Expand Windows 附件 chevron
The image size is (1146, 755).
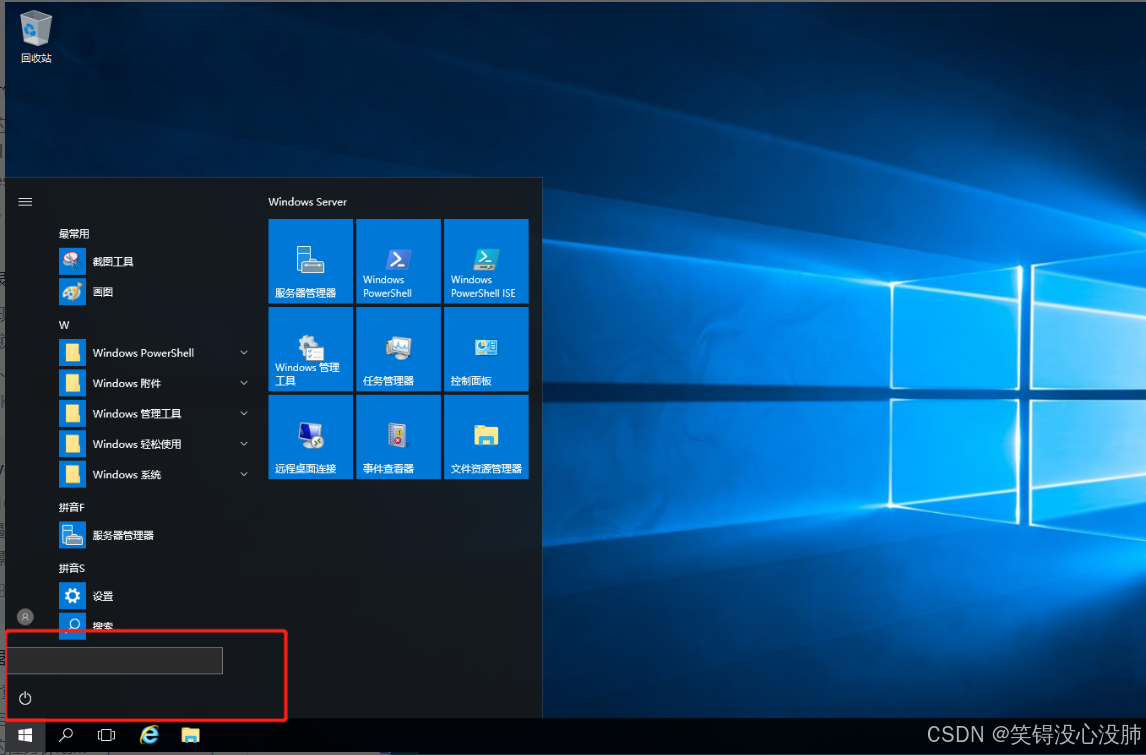(x=244, y=383)
